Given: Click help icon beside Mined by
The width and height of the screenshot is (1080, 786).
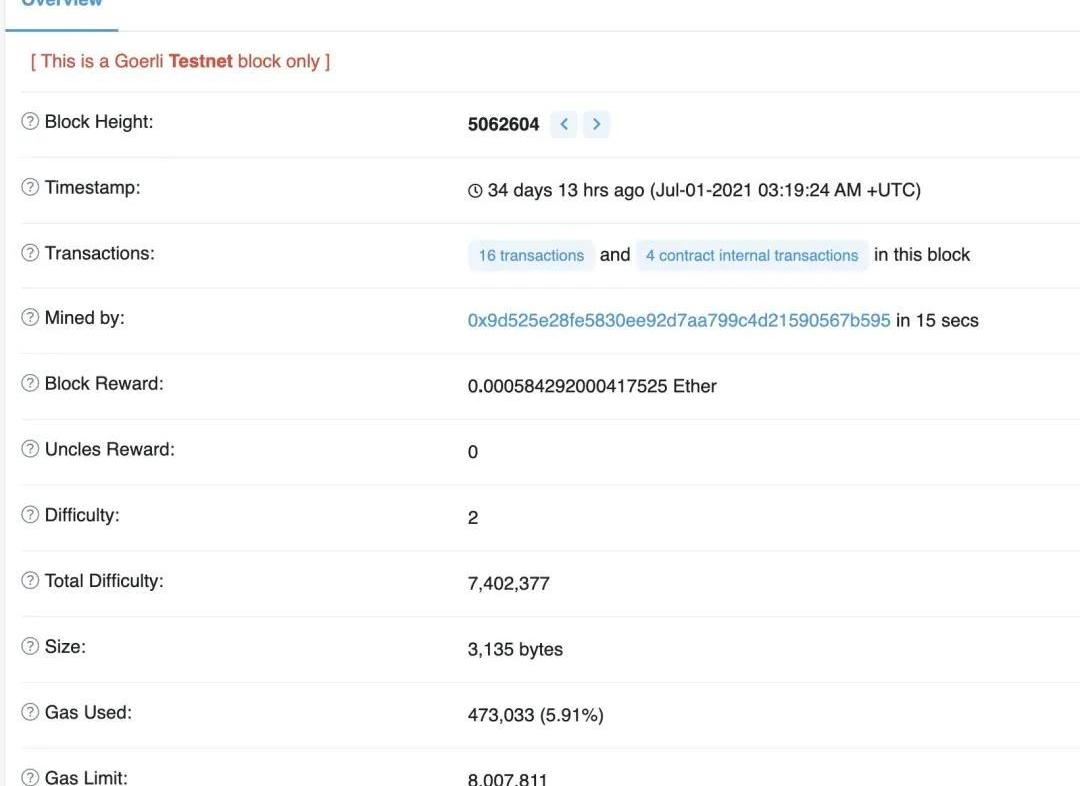Looking at the screenshot, I should coord(30,319).
